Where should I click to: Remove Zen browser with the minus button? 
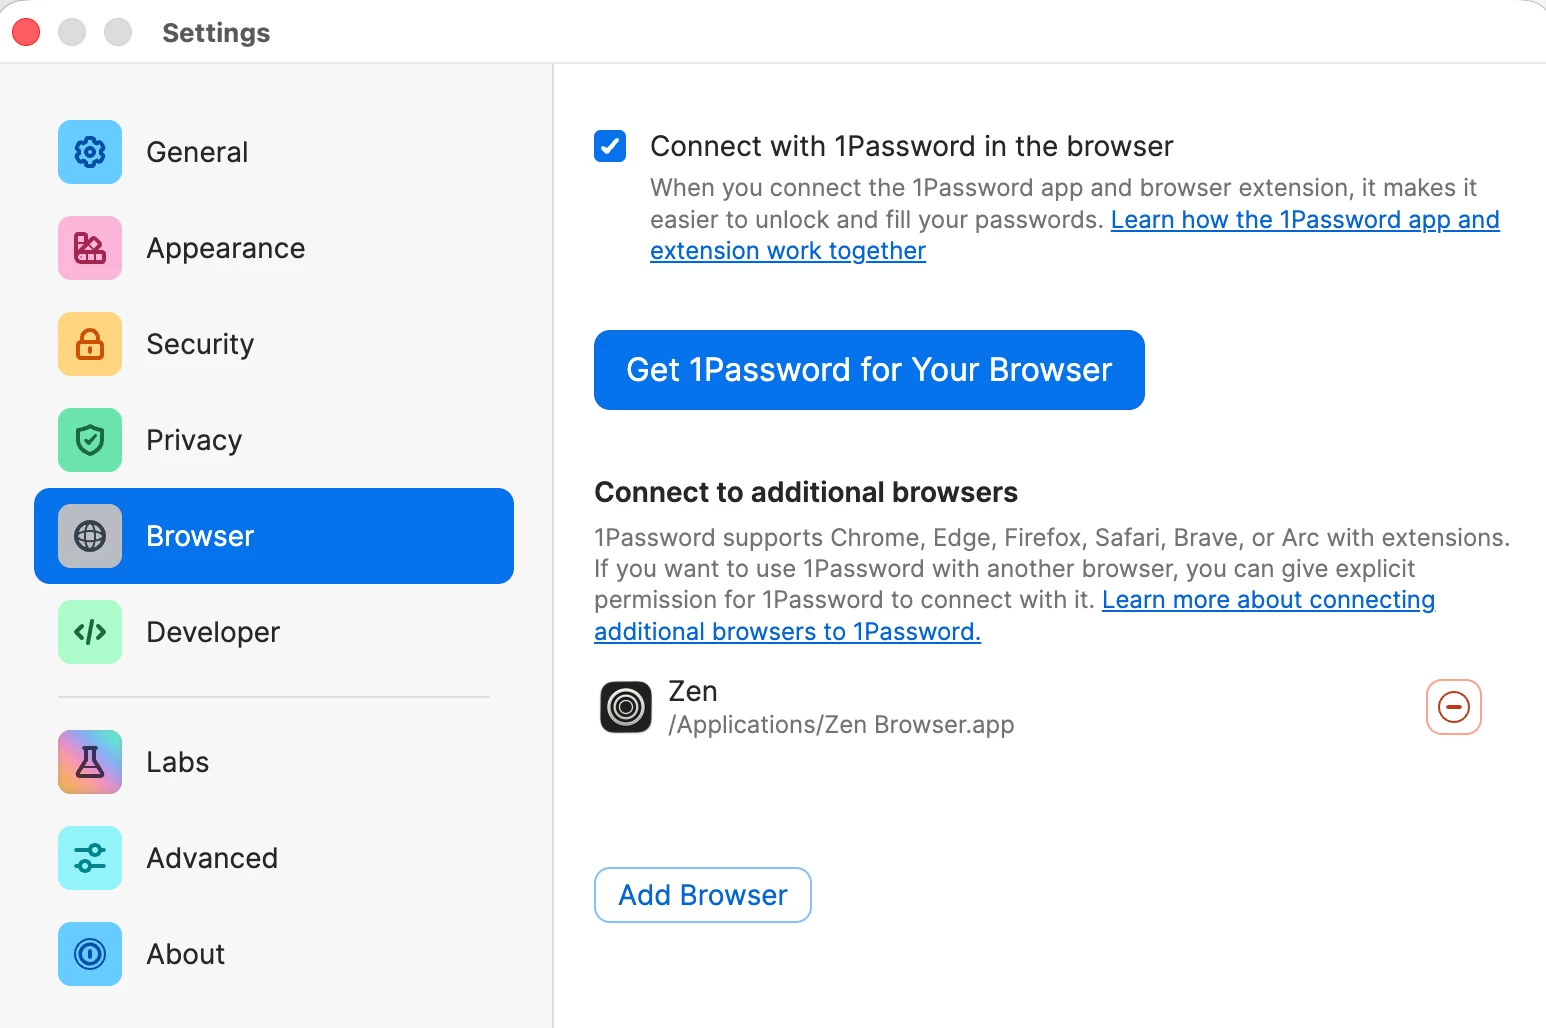[1453, 707]
